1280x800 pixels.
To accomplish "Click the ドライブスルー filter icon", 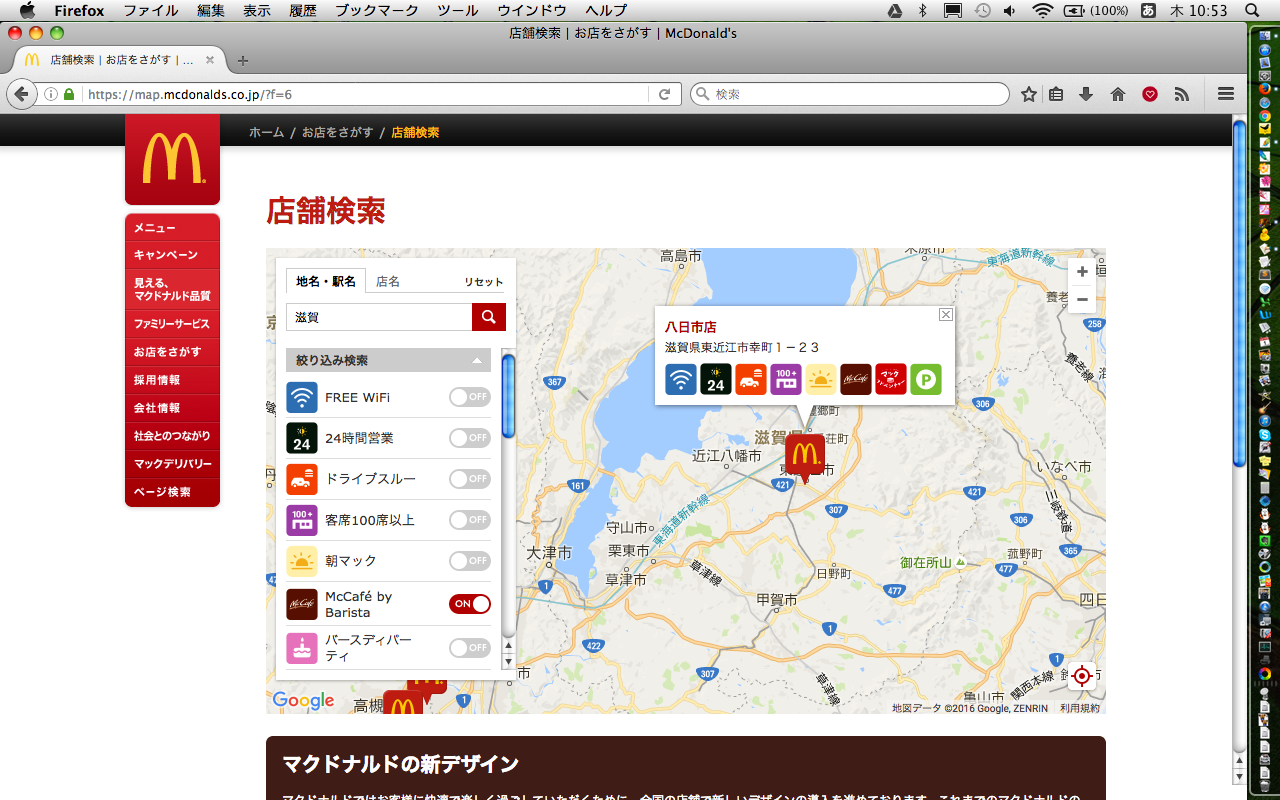I will (x=302, y=479).
